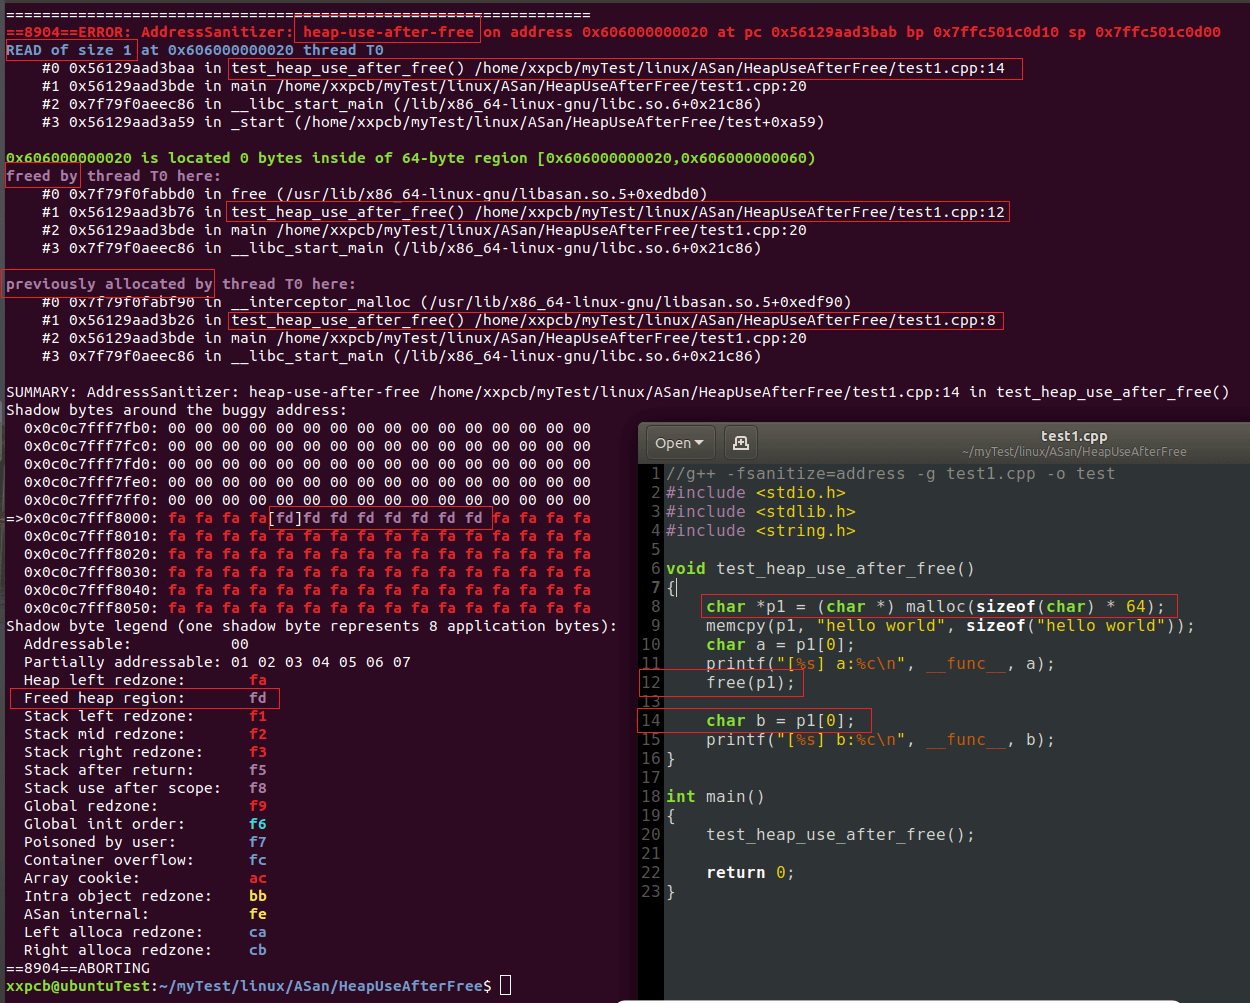Click the file path ~/myTest/linux/ASan/HeapUseAfterFree subtitle
Screen dimensions: 1250x1003
(x=1074, y=452)
